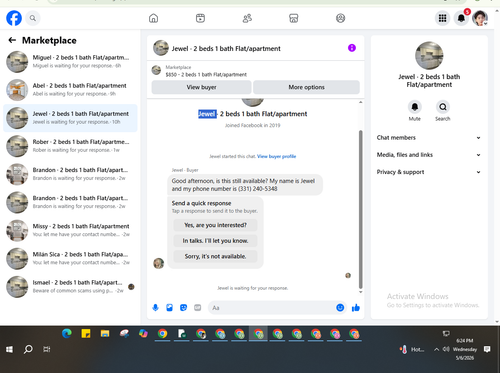Open Task View on the taskbar
The image size is (500, 373).
click(x=47, y=349)
